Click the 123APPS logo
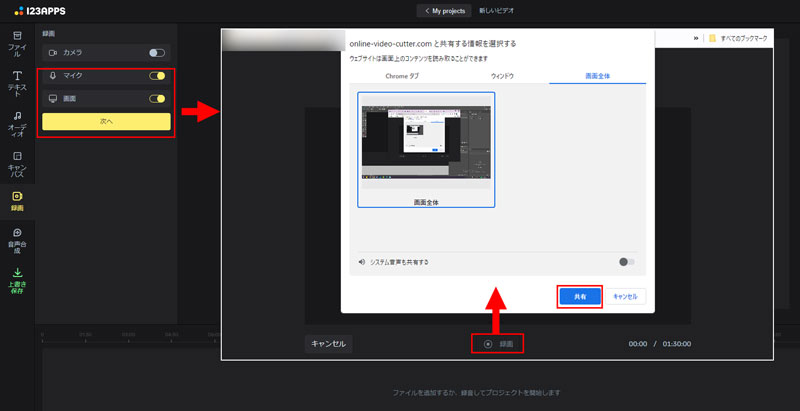The height and width of the screenshot is (411, 800). pyautogui.click(x=40, y=11)
